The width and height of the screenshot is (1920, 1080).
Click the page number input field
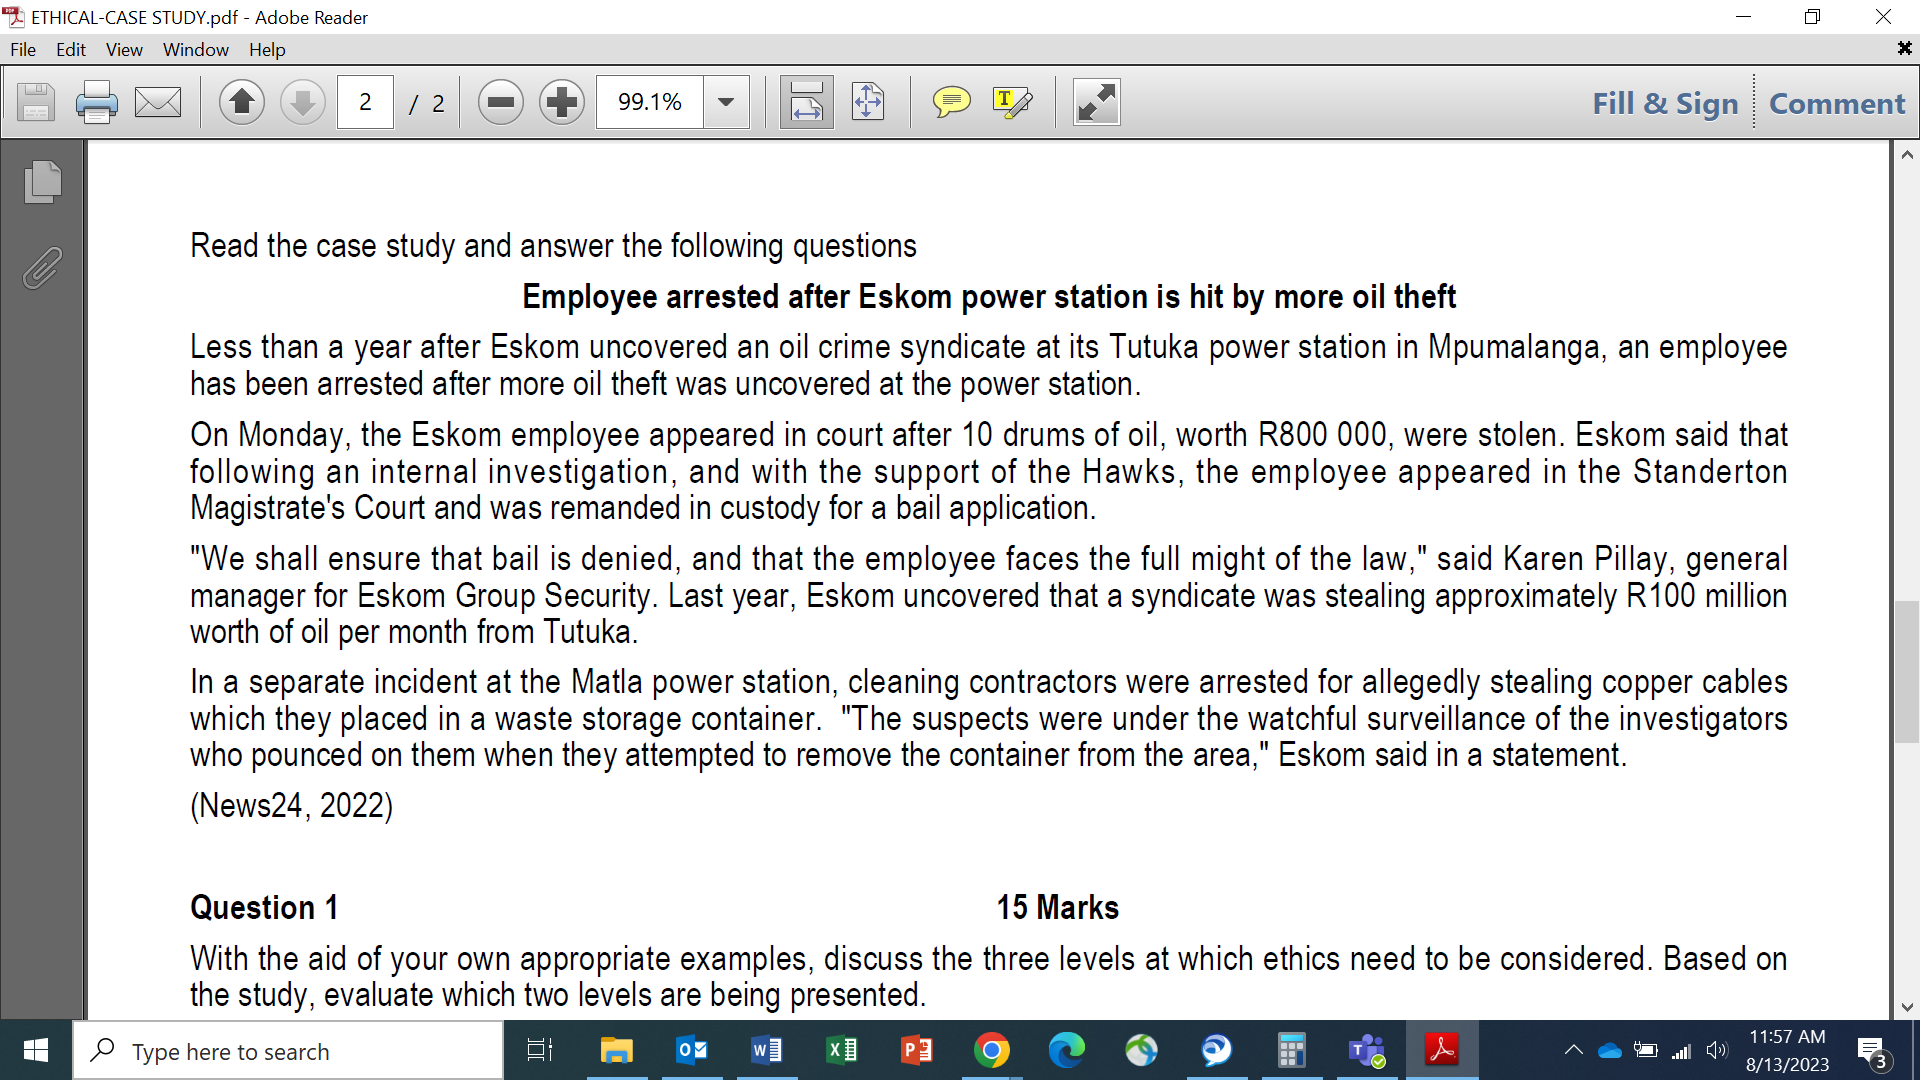coord(365,102)
